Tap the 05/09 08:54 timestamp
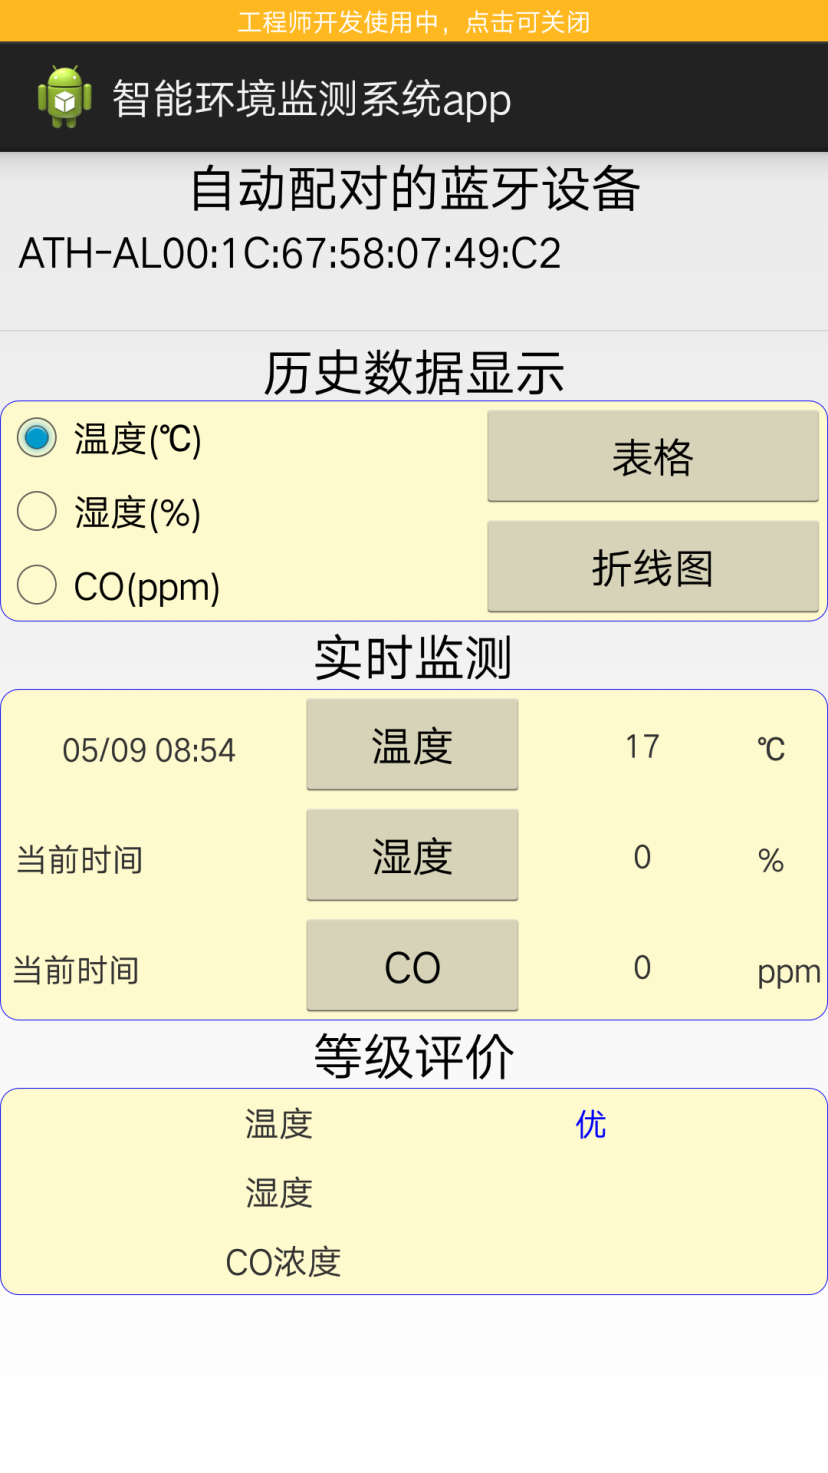The width and height of the screenshot is (828, 1473). point(149,750)
